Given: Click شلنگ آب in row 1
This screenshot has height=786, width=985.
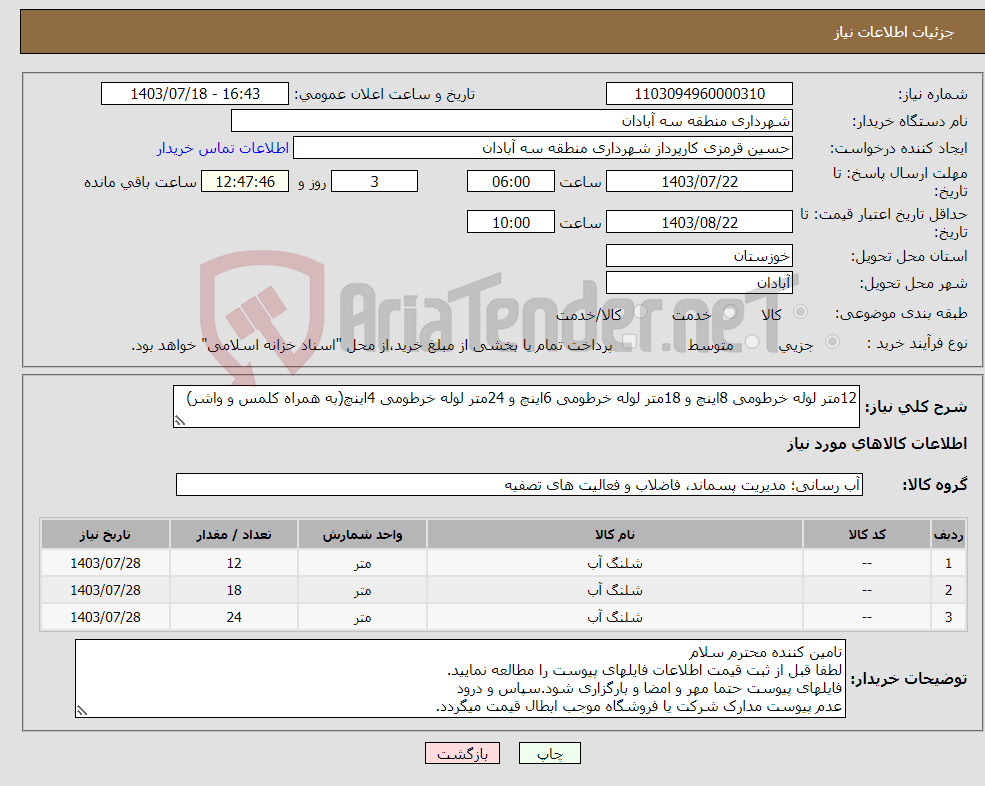Looking at the screenshot, I should coord(615,563).
